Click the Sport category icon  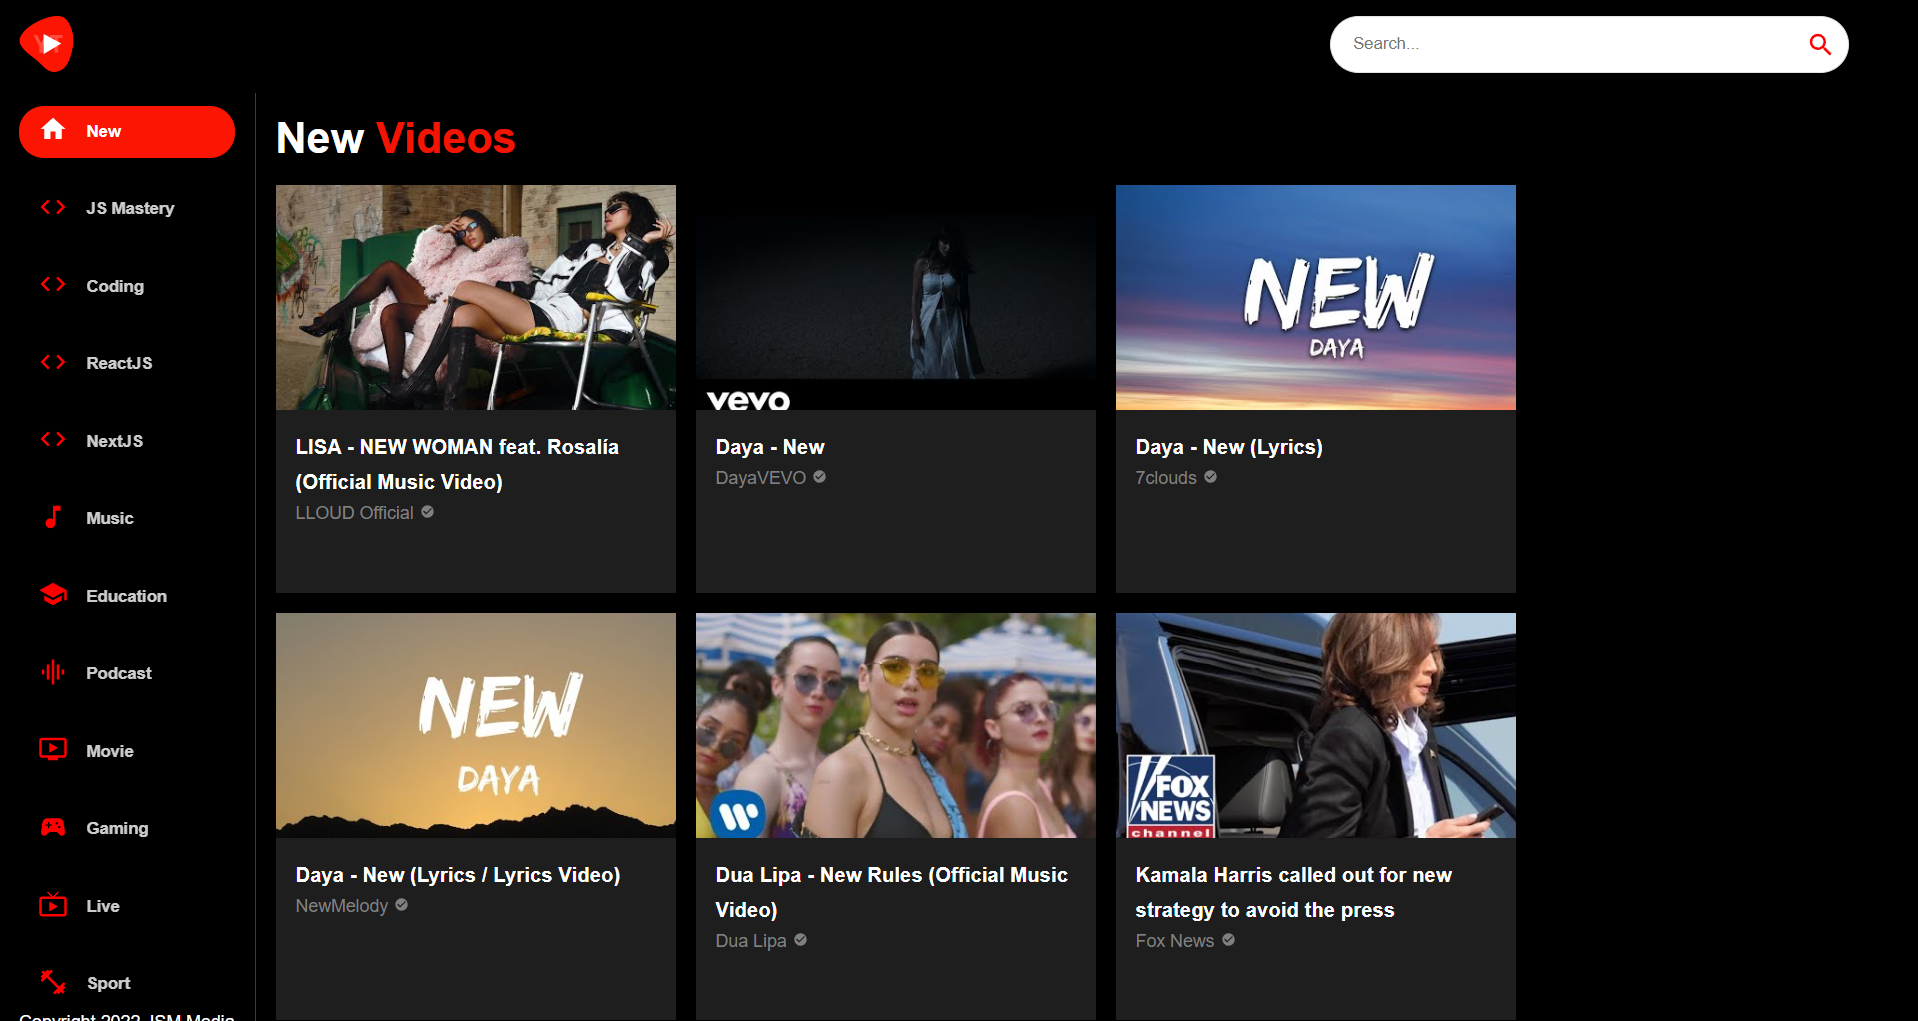tap(53, 982)
